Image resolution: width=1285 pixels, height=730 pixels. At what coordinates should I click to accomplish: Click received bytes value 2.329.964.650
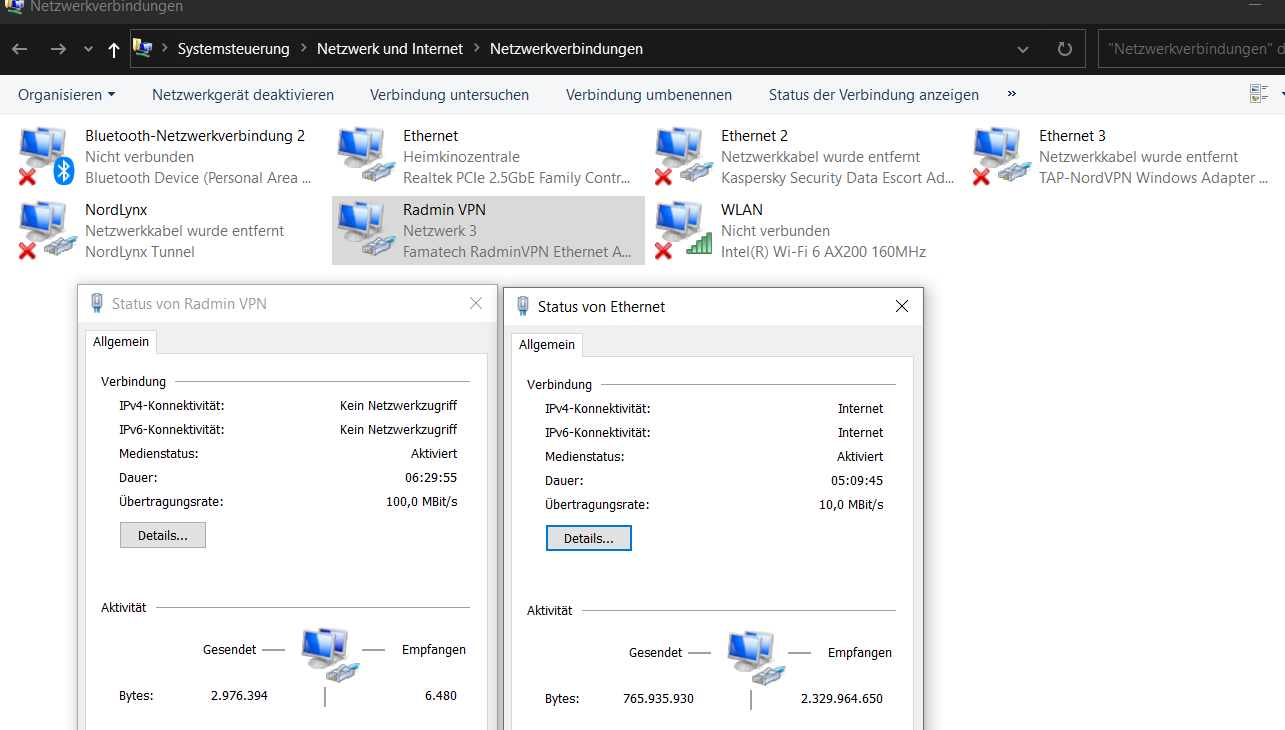click(x=842, y=698)
